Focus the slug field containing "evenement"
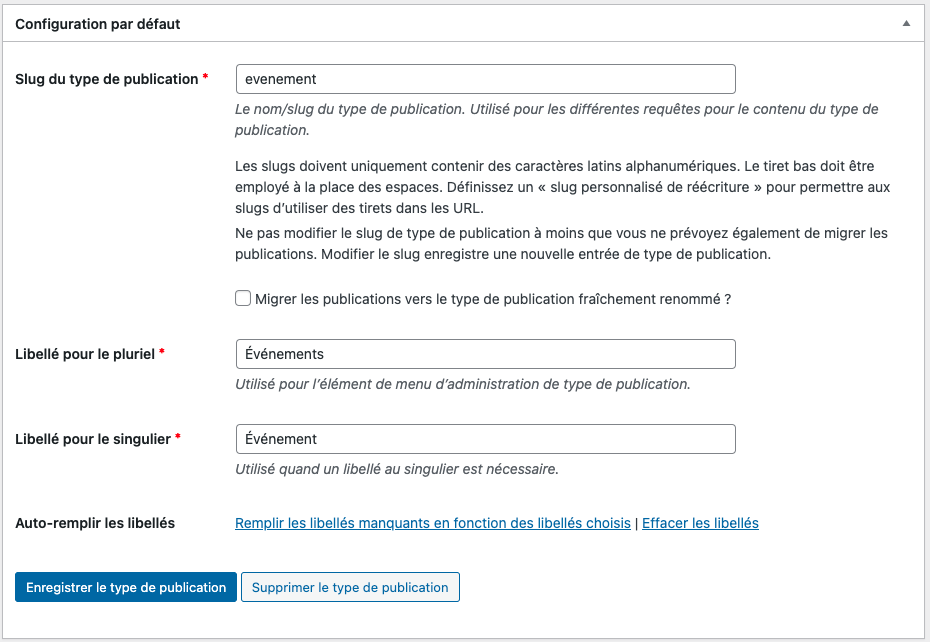930x642 pixels. pos(485,79)
